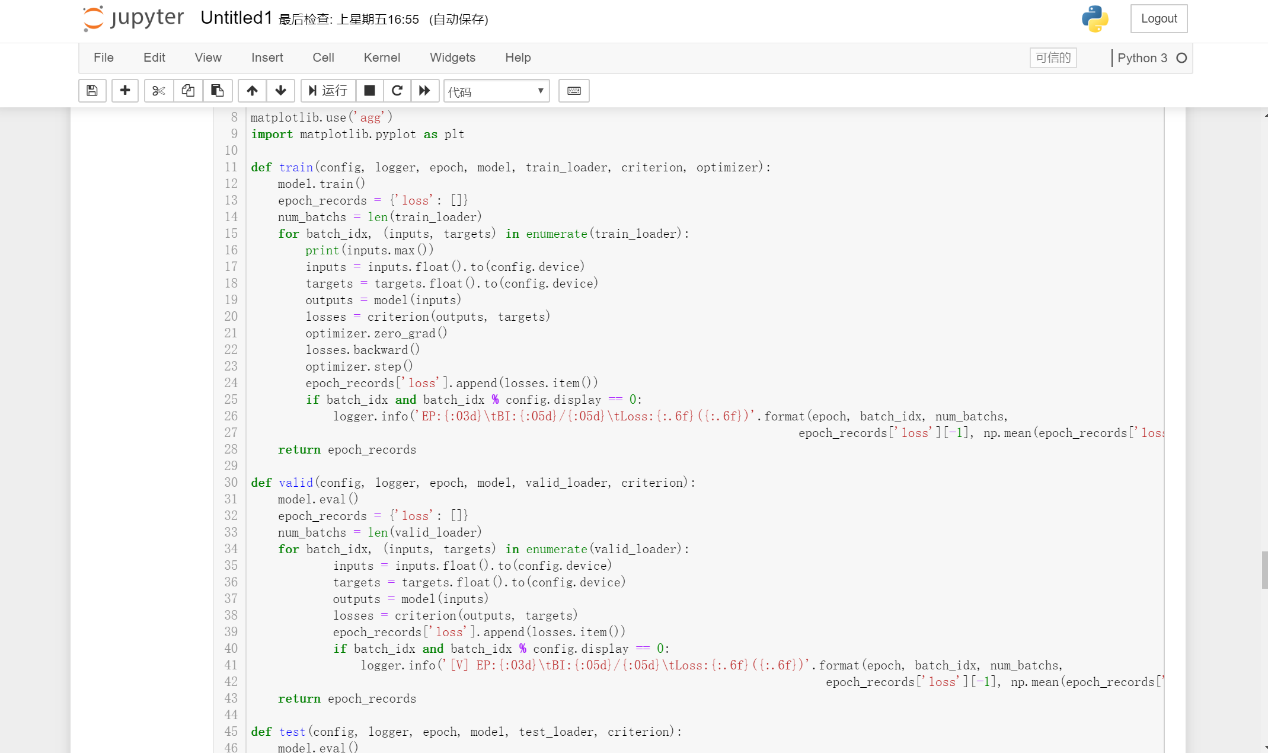Image resolution: width=1268 pixels, height=753 pixels.
Task: Place cursor in matplotlib.use('agg') line
Action: pos(322,117)
